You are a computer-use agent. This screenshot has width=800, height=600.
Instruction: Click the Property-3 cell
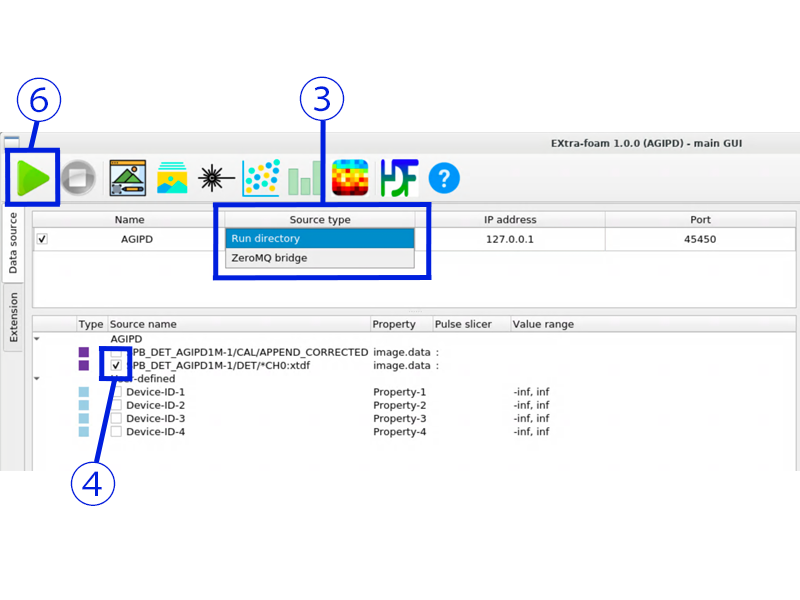[x=399, y=418]
